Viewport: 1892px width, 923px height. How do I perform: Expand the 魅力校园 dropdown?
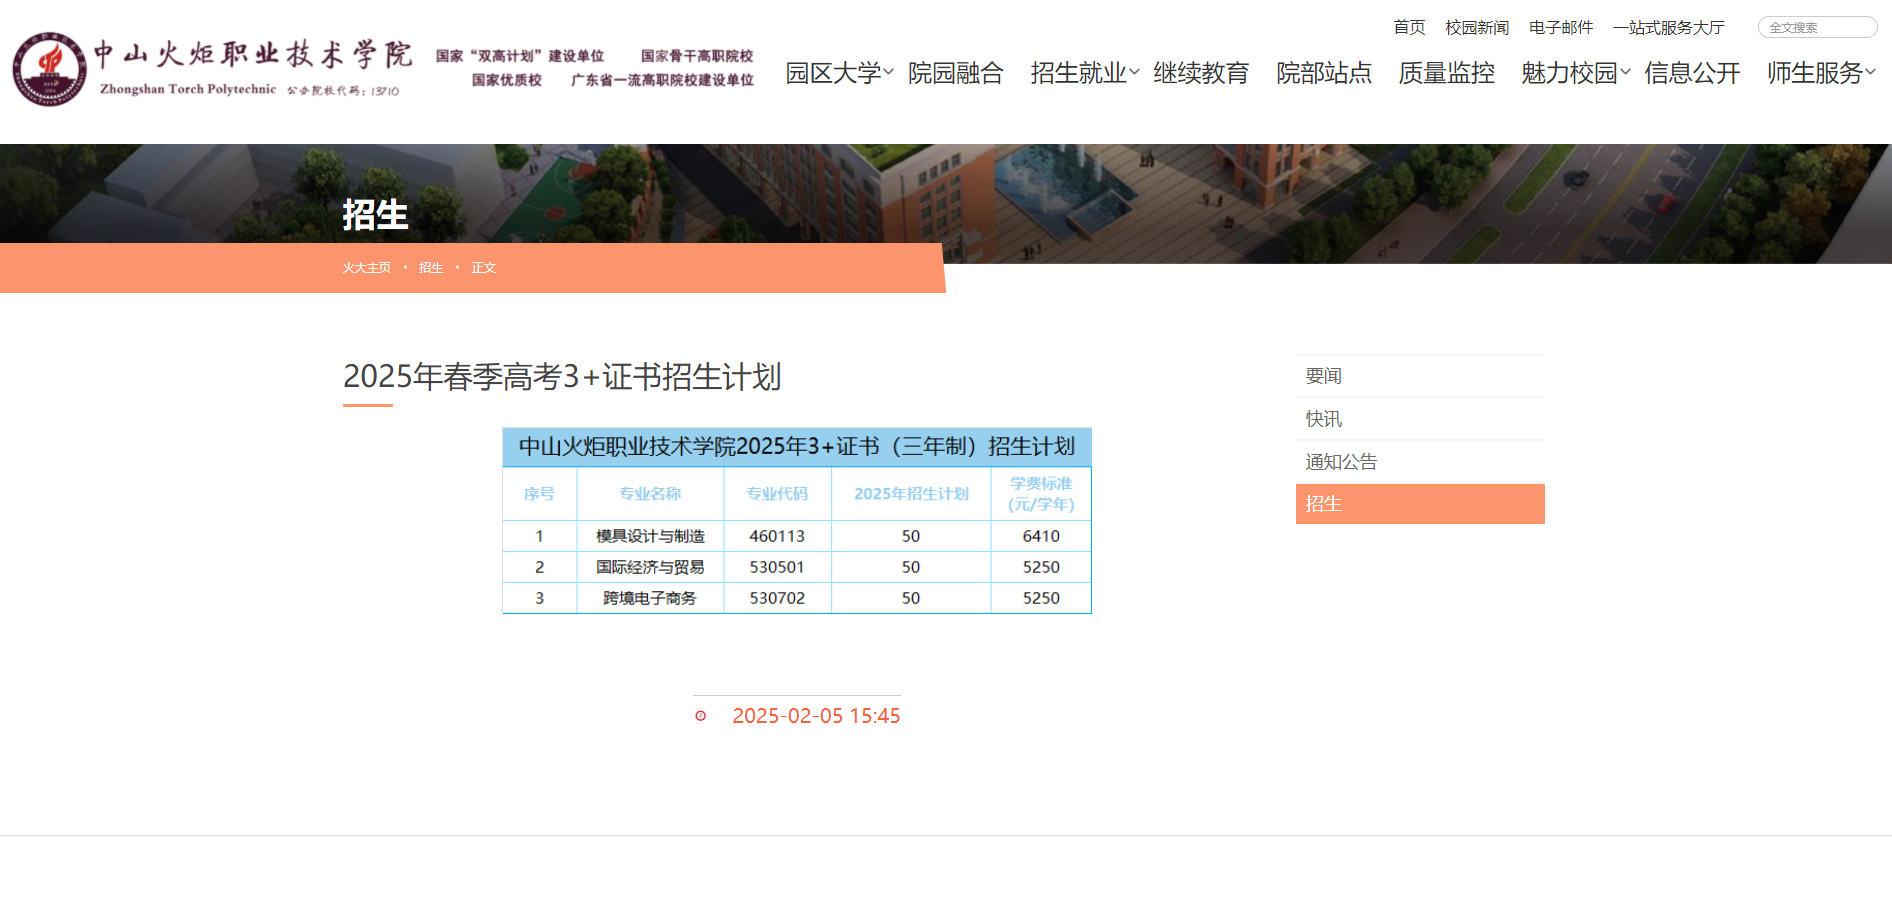point(1570,72)
